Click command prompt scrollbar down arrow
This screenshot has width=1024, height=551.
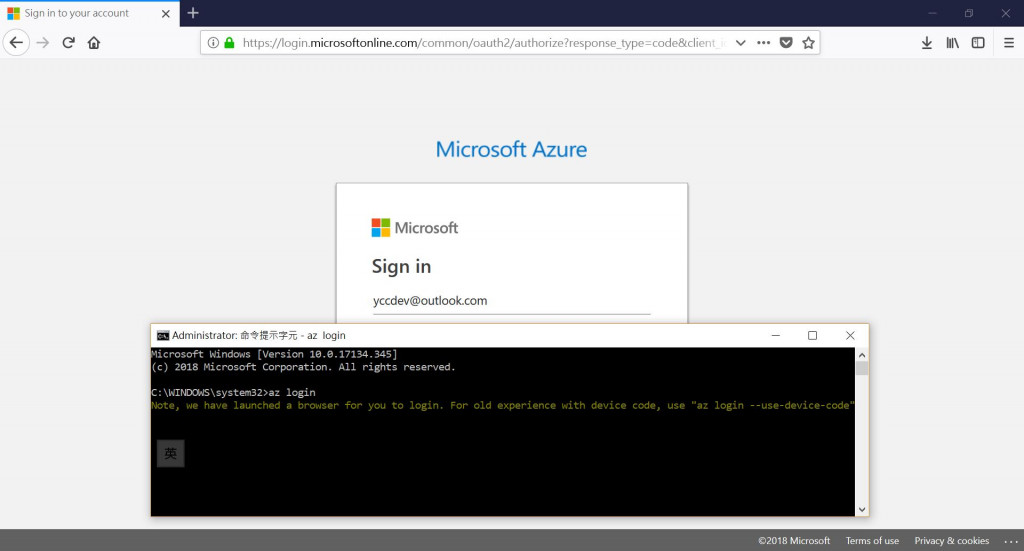[x=862, y=509]
